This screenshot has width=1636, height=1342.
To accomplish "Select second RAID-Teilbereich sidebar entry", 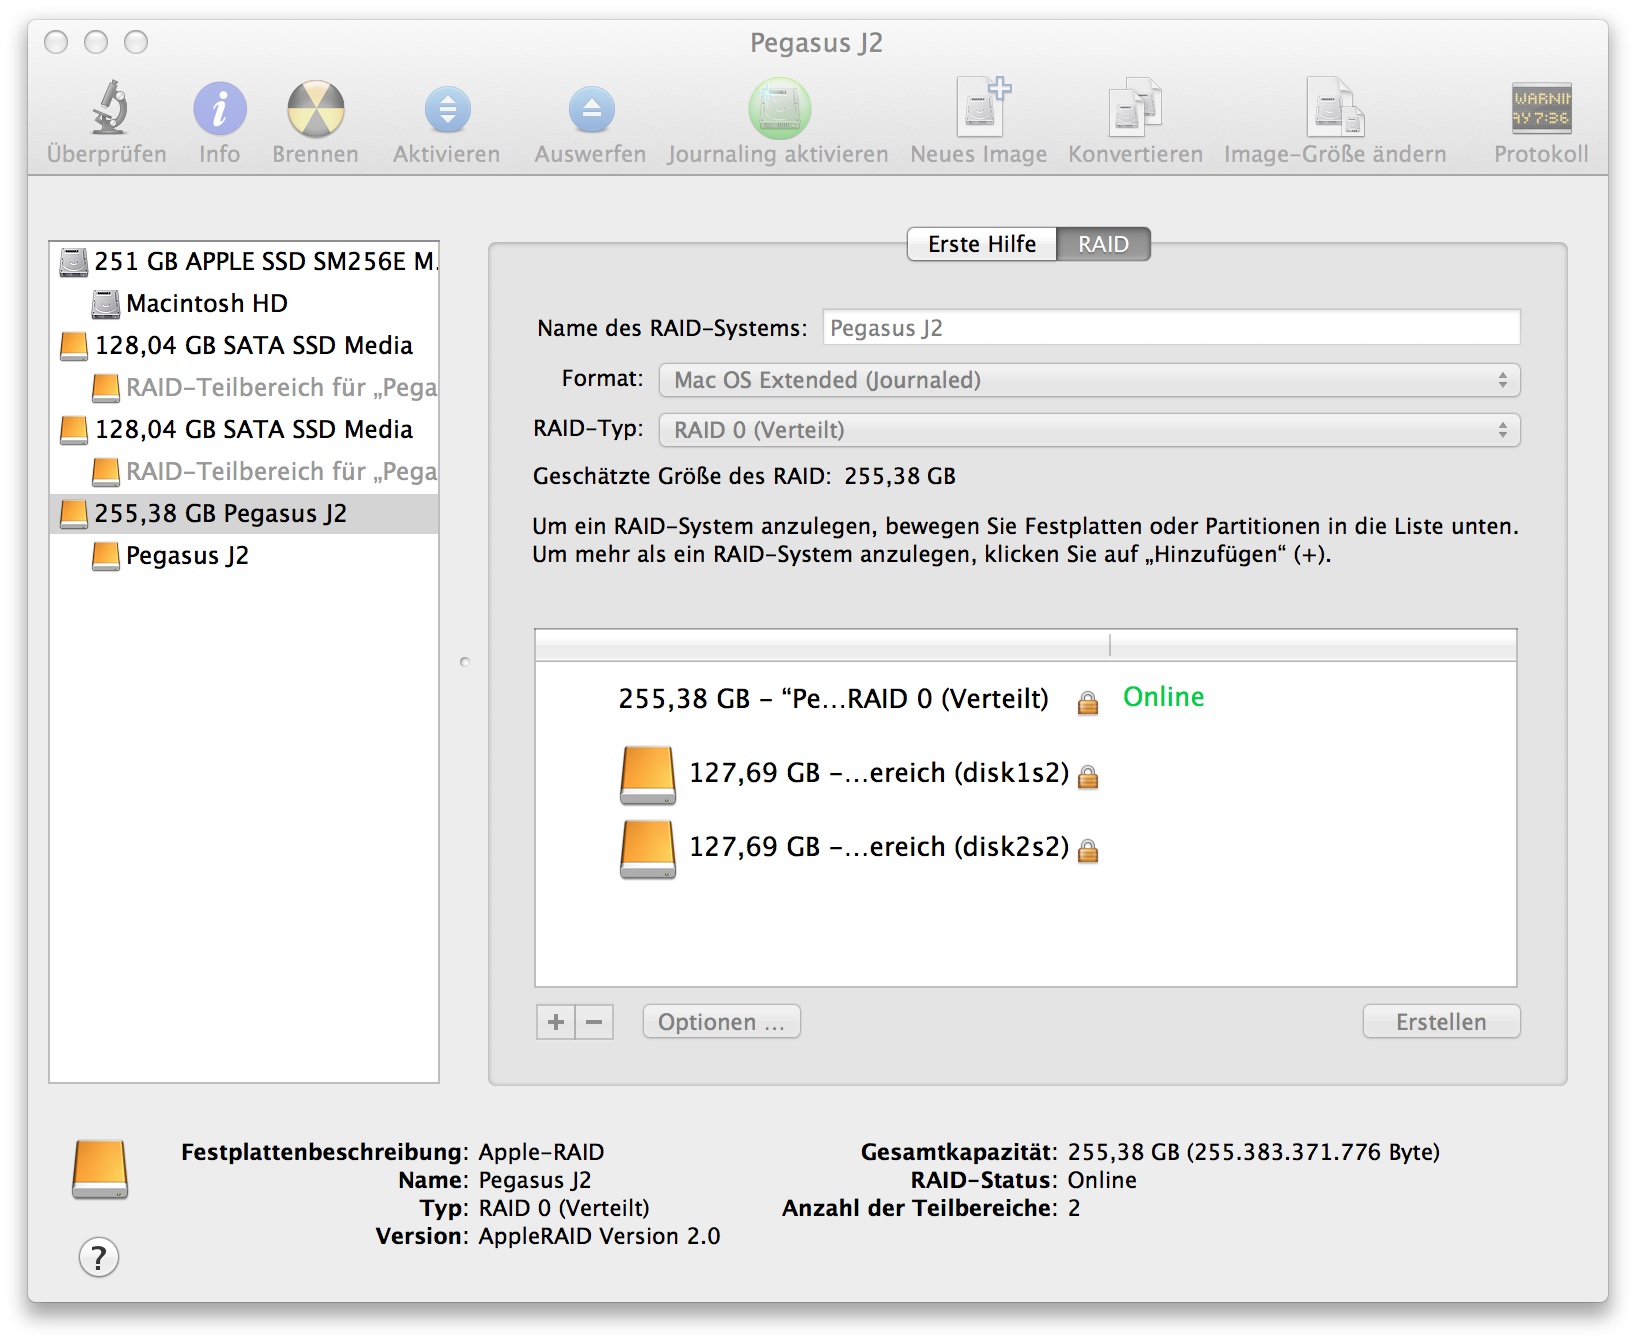I will click(244, 471).
